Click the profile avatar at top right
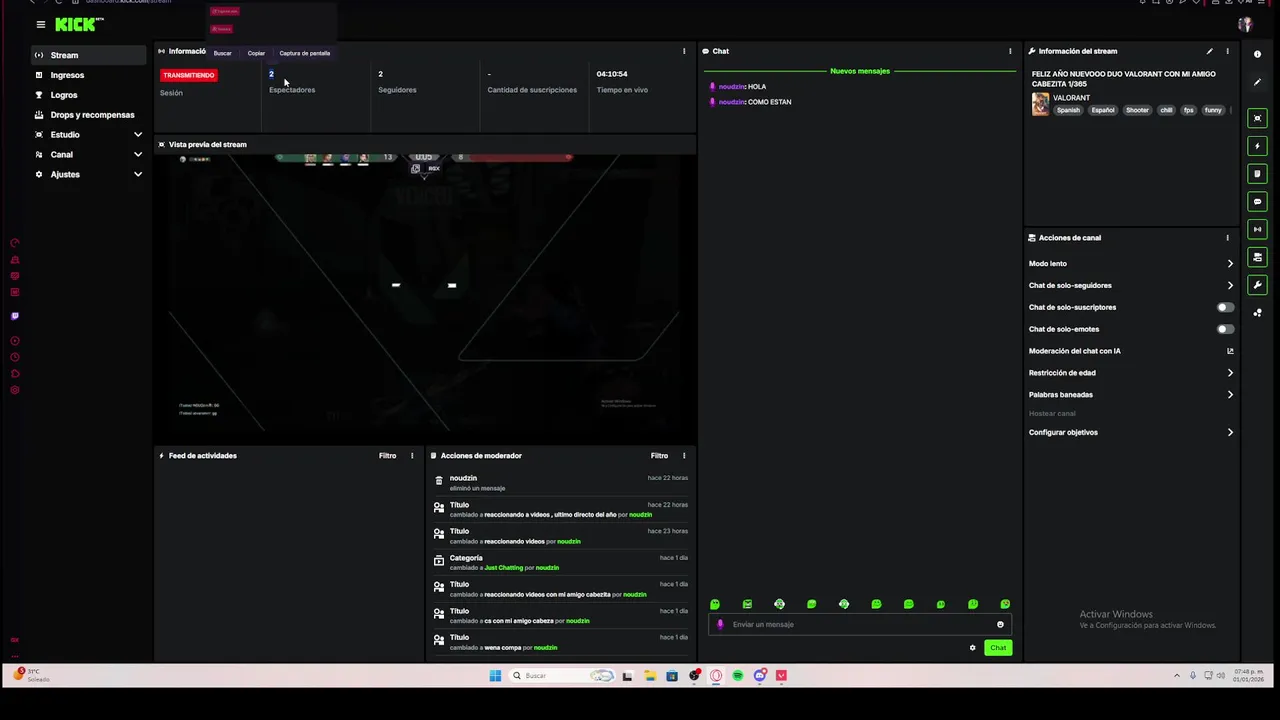This screenshot has width=1280, height=720. [x=1245, y=24]
